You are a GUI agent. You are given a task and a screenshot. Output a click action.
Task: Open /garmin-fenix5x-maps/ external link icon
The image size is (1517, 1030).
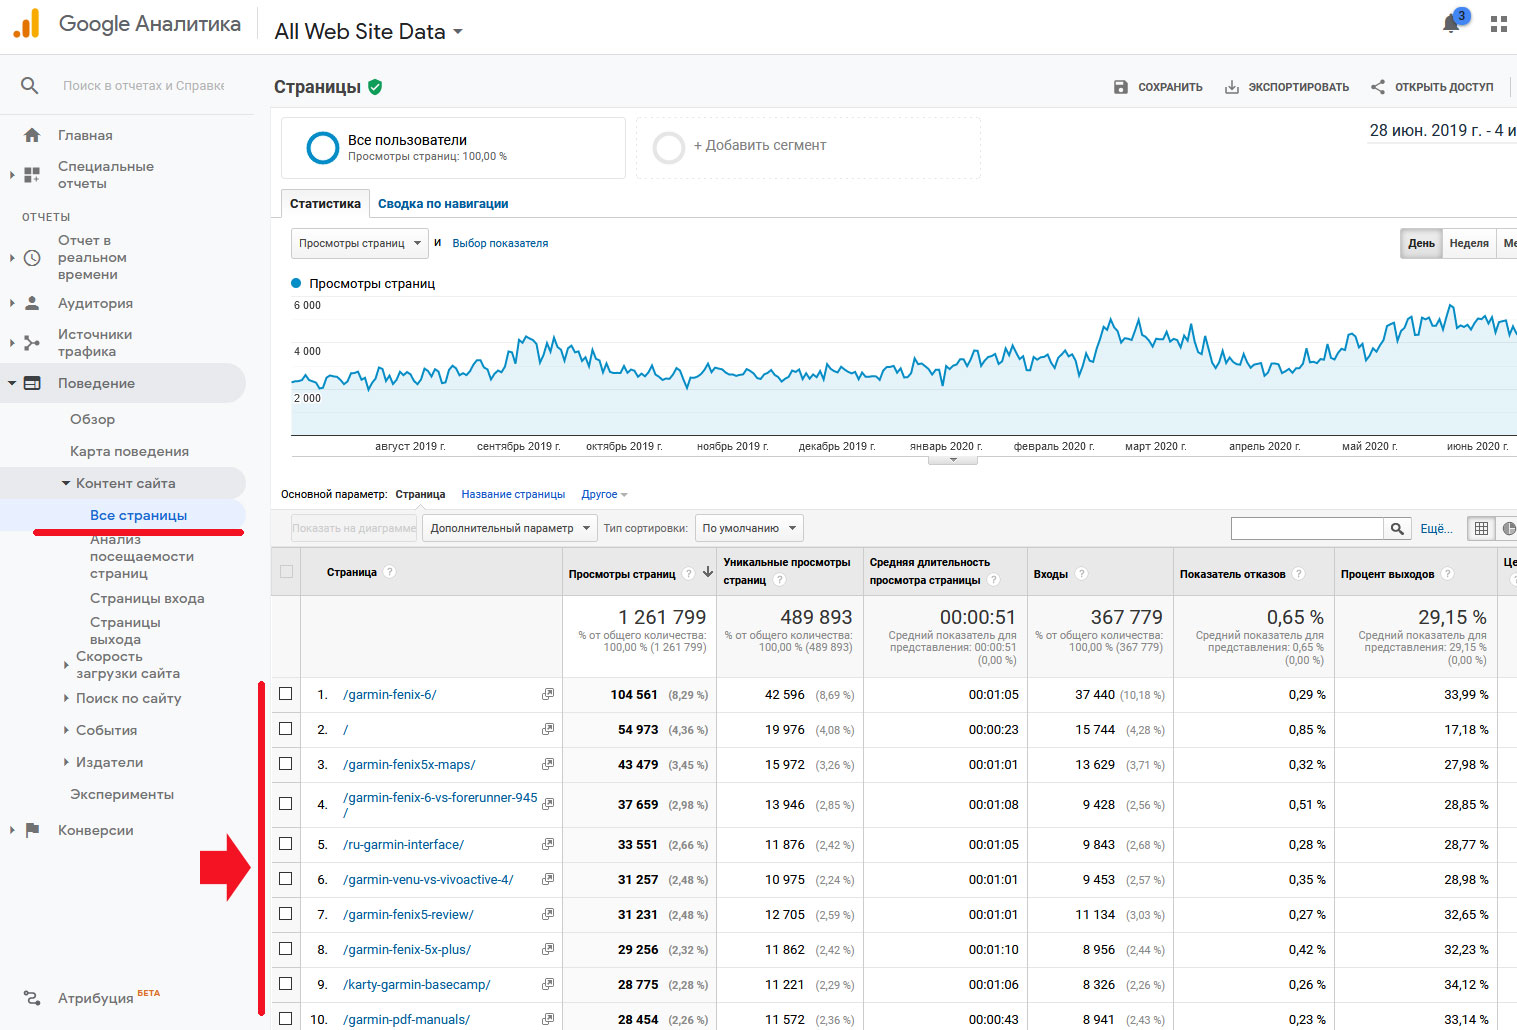548,764
